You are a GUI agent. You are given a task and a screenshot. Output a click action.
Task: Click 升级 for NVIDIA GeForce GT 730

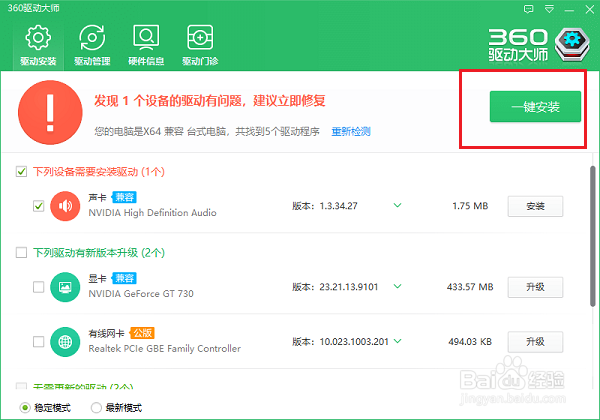click(x=535, y=287)
